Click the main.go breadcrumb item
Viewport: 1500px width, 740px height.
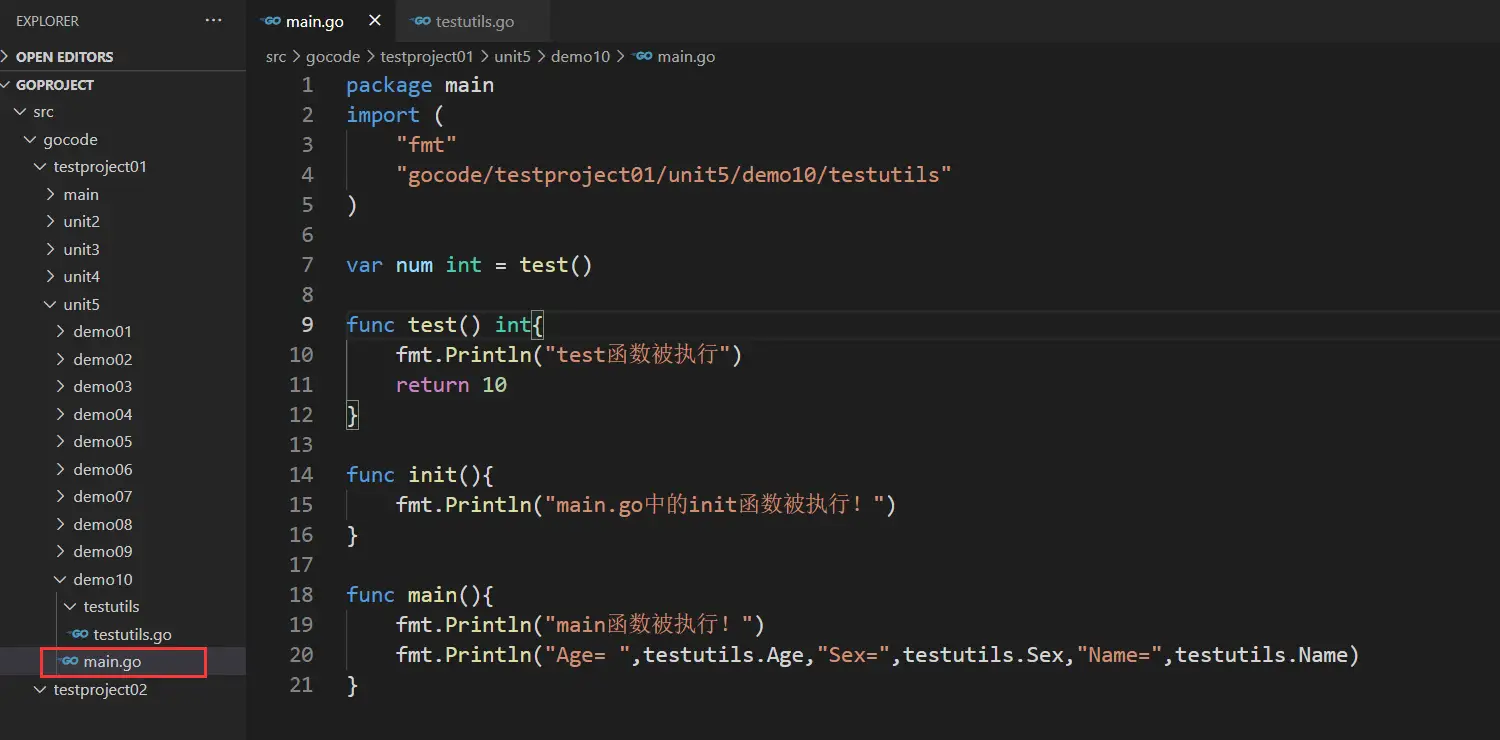click(x=685, y=57)
